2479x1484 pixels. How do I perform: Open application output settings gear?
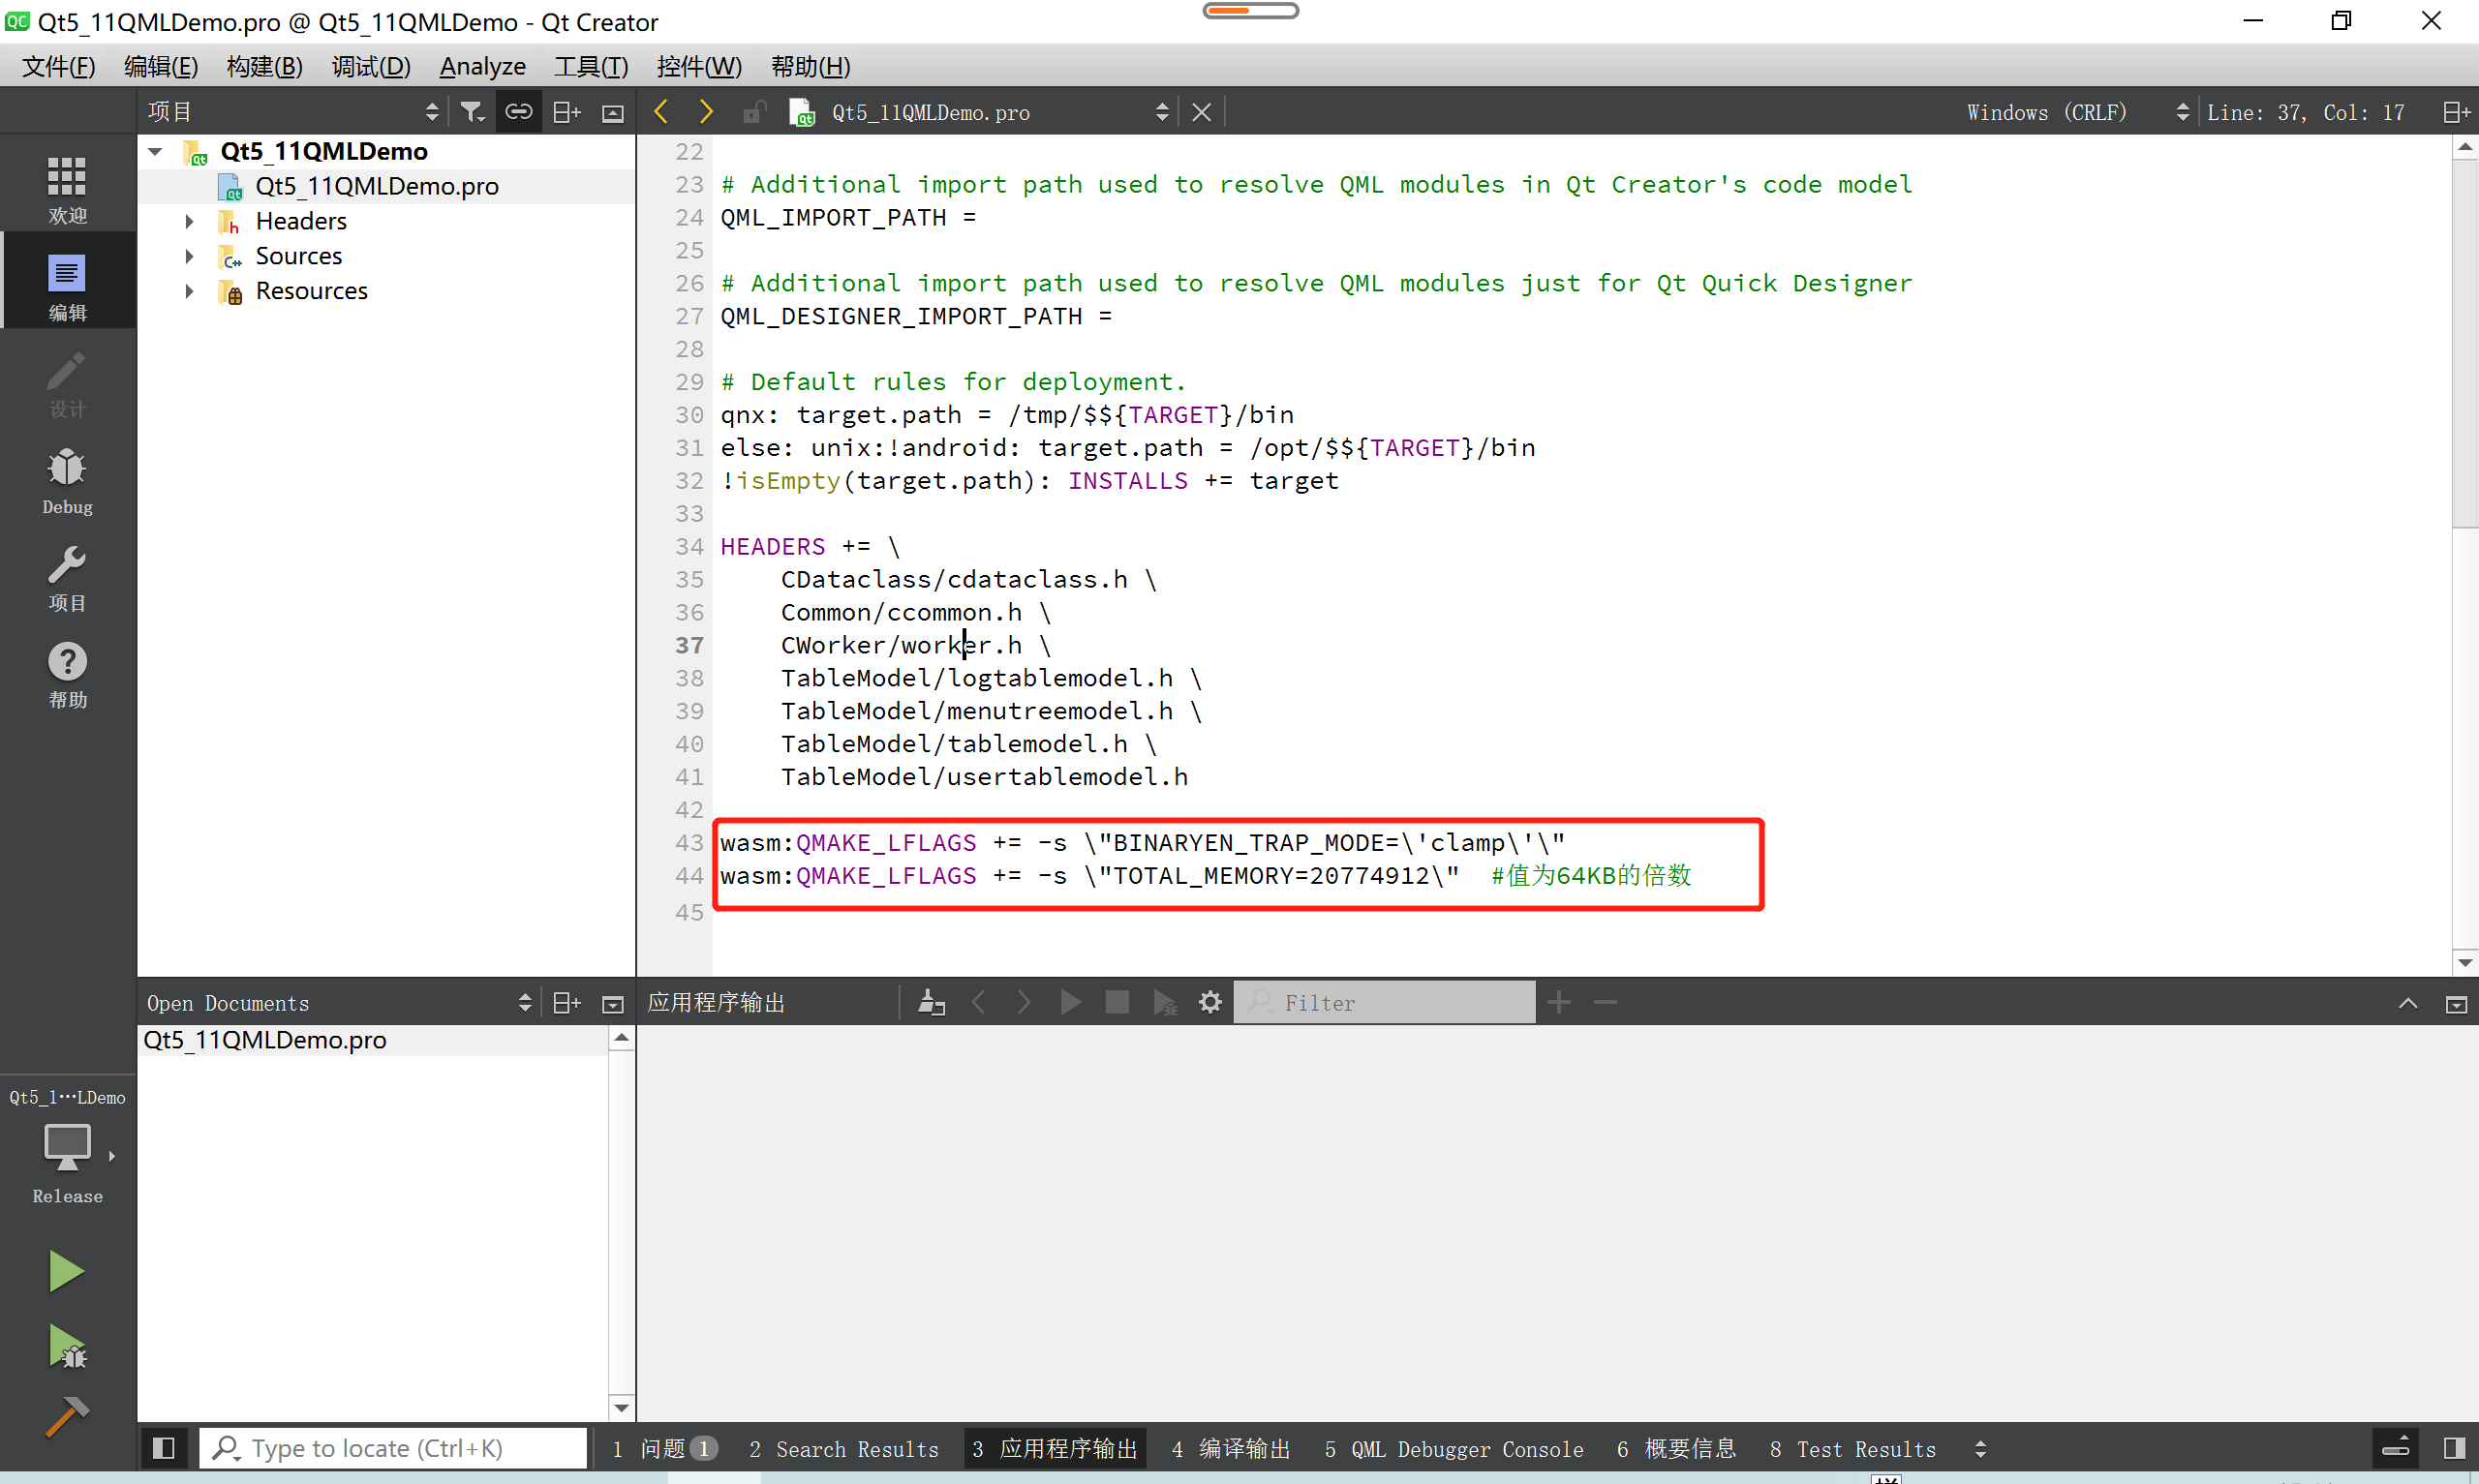pos(1210,1002)
